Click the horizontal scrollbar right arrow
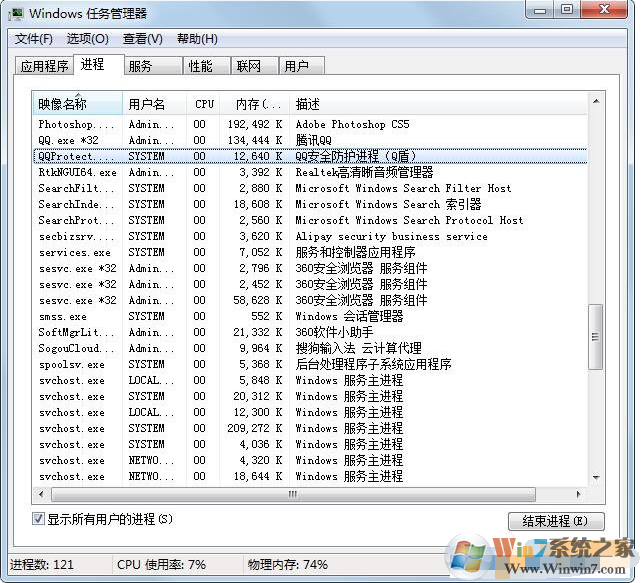 pos(580,493)
